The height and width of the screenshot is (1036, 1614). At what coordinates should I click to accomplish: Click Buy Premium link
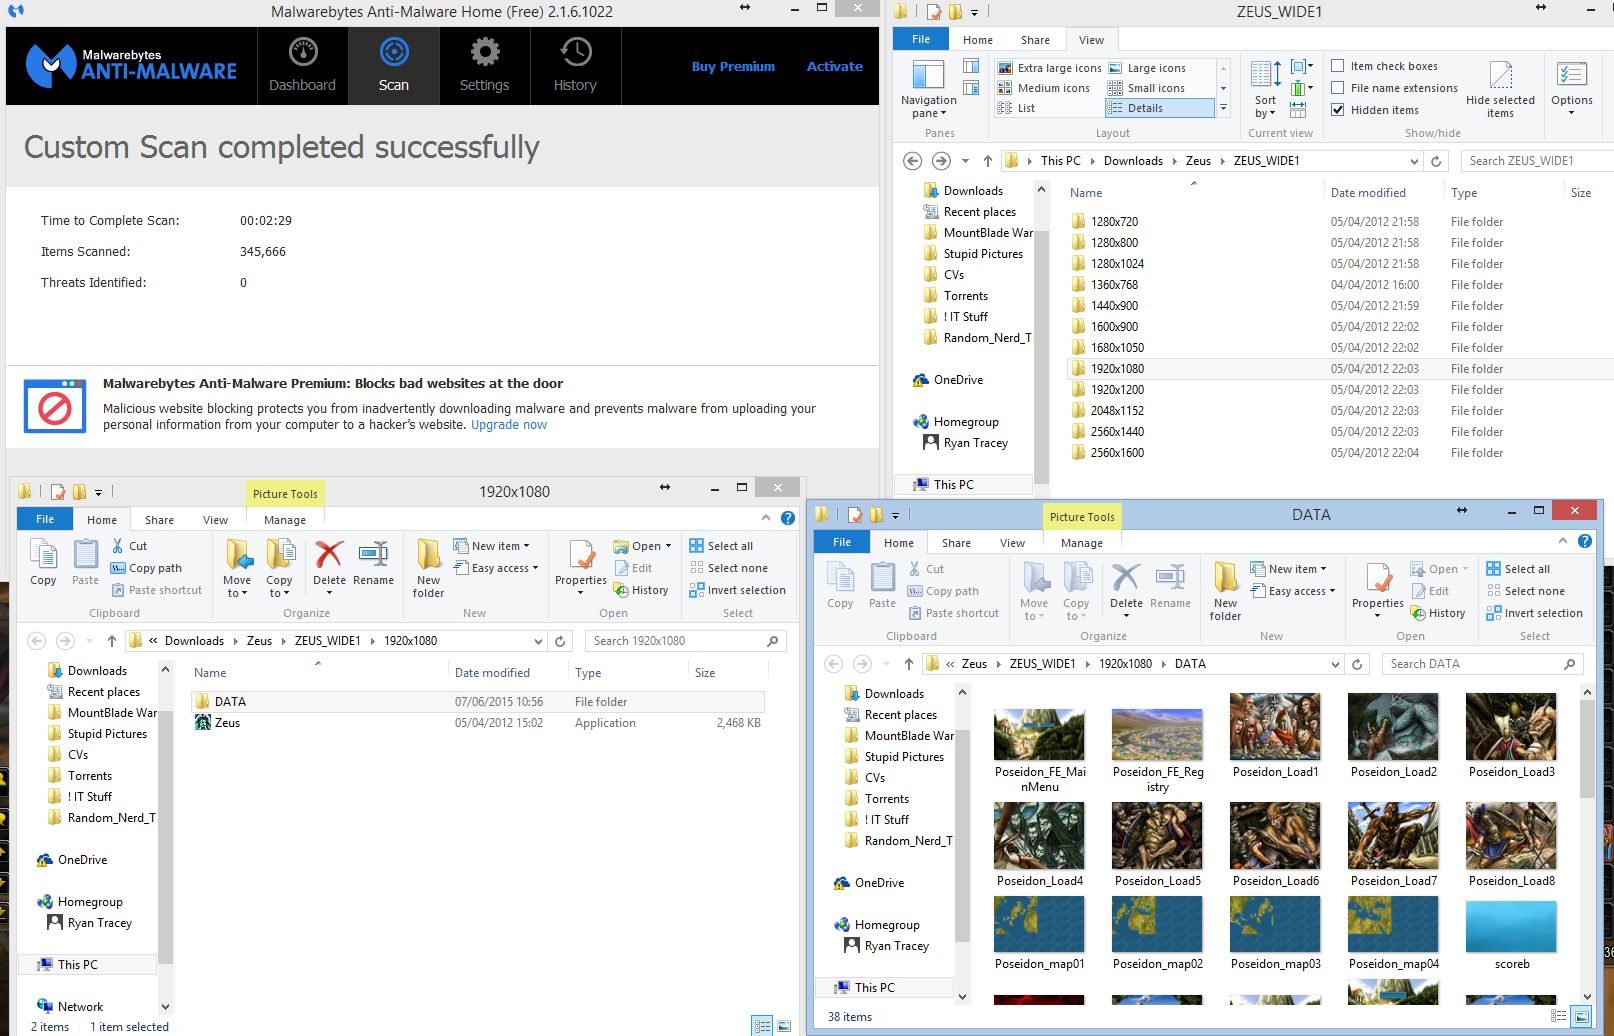(x=733, y=66)
